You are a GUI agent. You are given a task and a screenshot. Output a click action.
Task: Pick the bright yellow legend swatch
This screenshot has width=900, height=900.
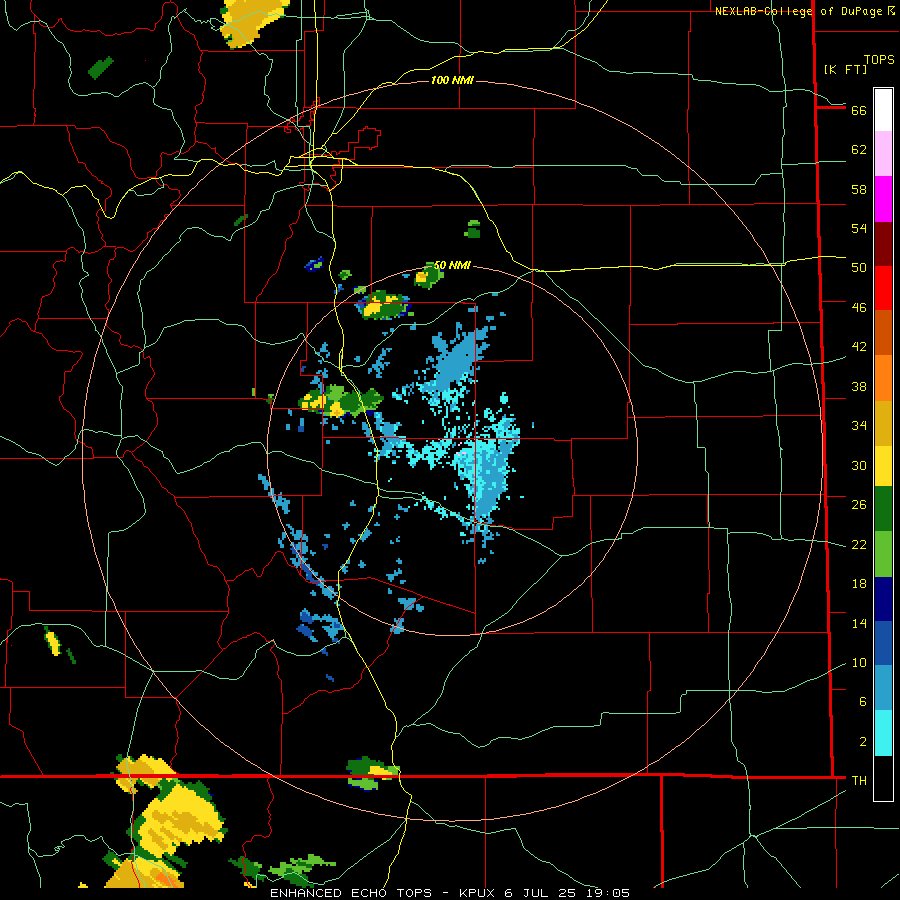(x=883, y=466)
